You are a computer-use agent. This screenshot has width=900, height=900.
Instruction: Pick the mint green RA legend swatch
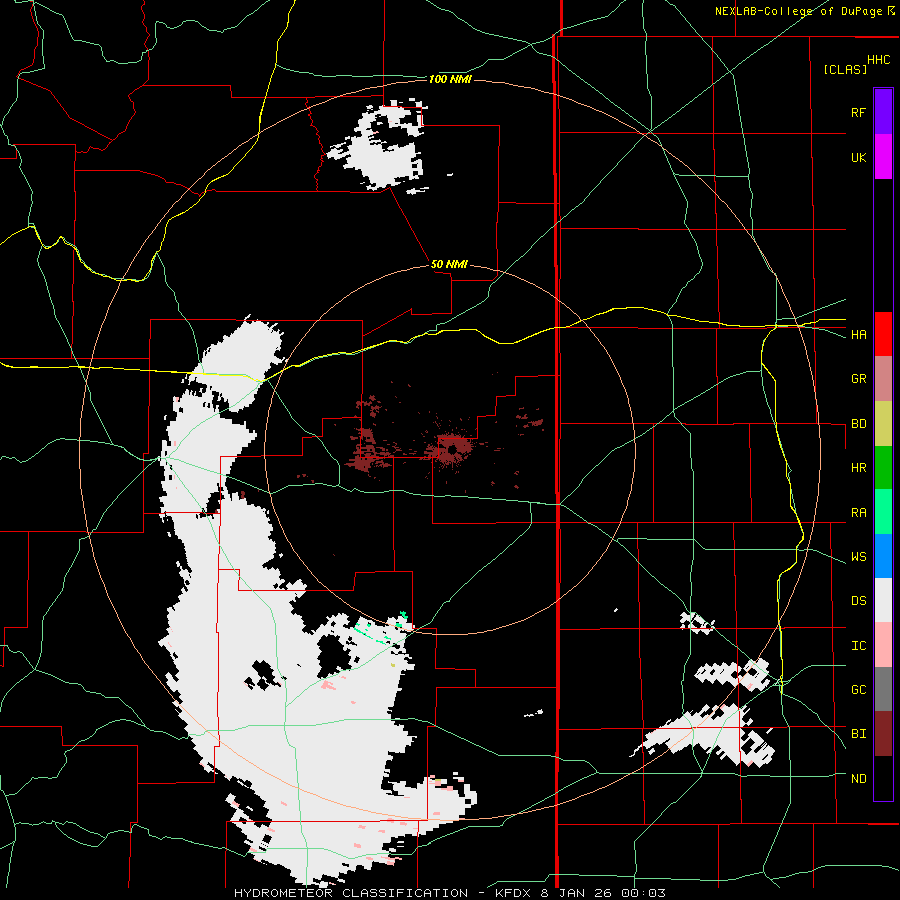[x=883, y=512]
